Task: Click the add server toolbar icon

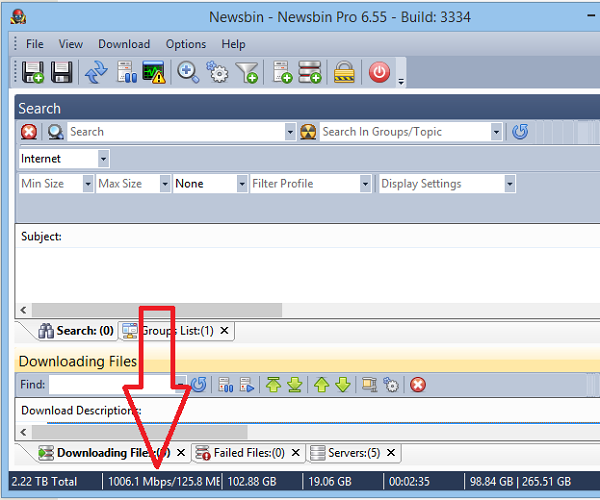Action: (282, 72)
